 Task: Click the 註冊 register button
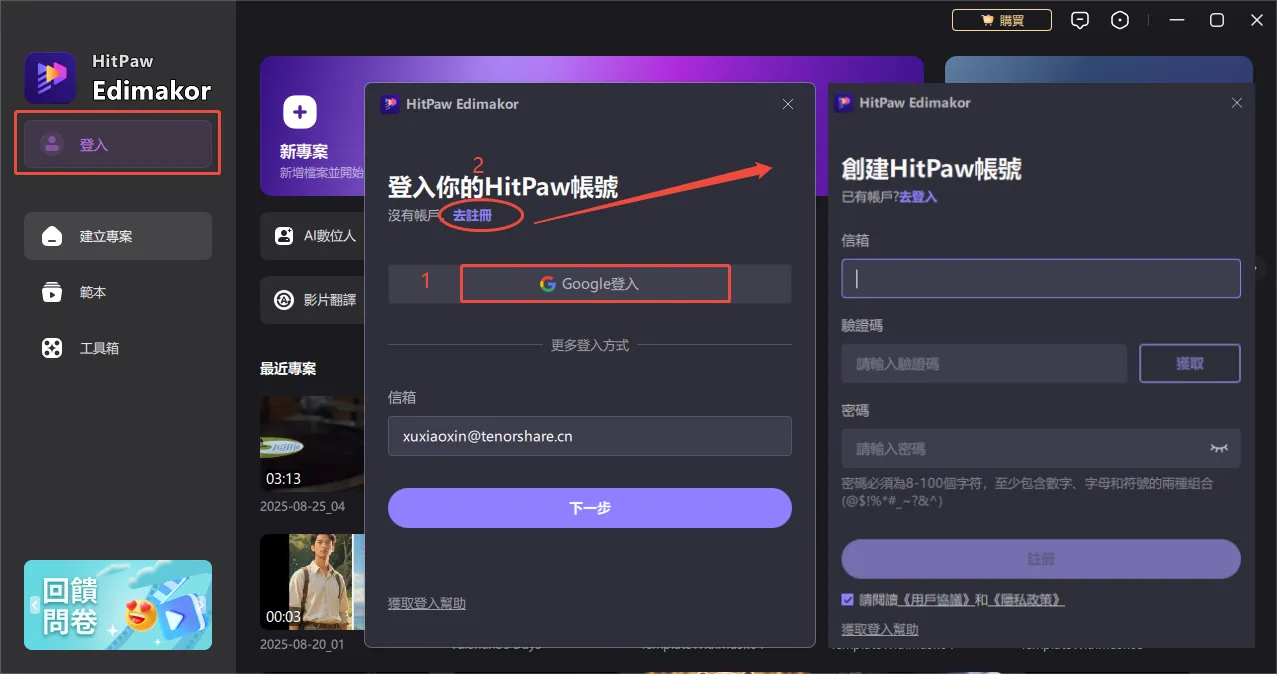click(x=1041, y=559)
